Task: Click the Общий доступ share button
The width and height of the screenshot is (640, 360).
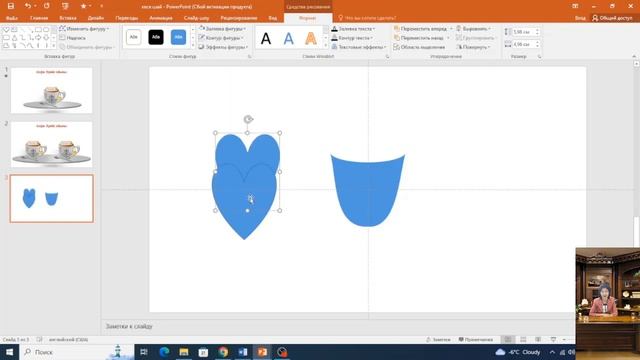Action: [612, 18]
